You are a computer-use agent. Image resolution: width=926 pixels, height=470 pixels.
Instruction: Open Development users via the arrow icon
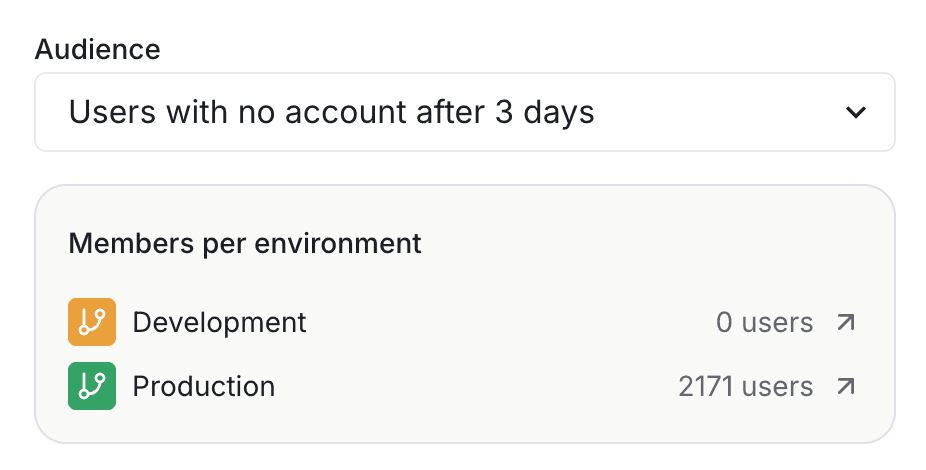pos(846,323)
